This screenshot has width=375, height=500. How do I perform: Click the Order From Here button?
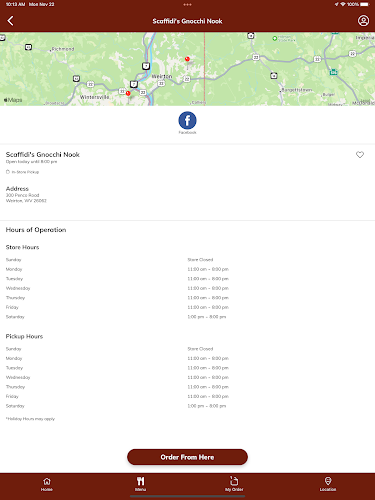tap(187, 457)
